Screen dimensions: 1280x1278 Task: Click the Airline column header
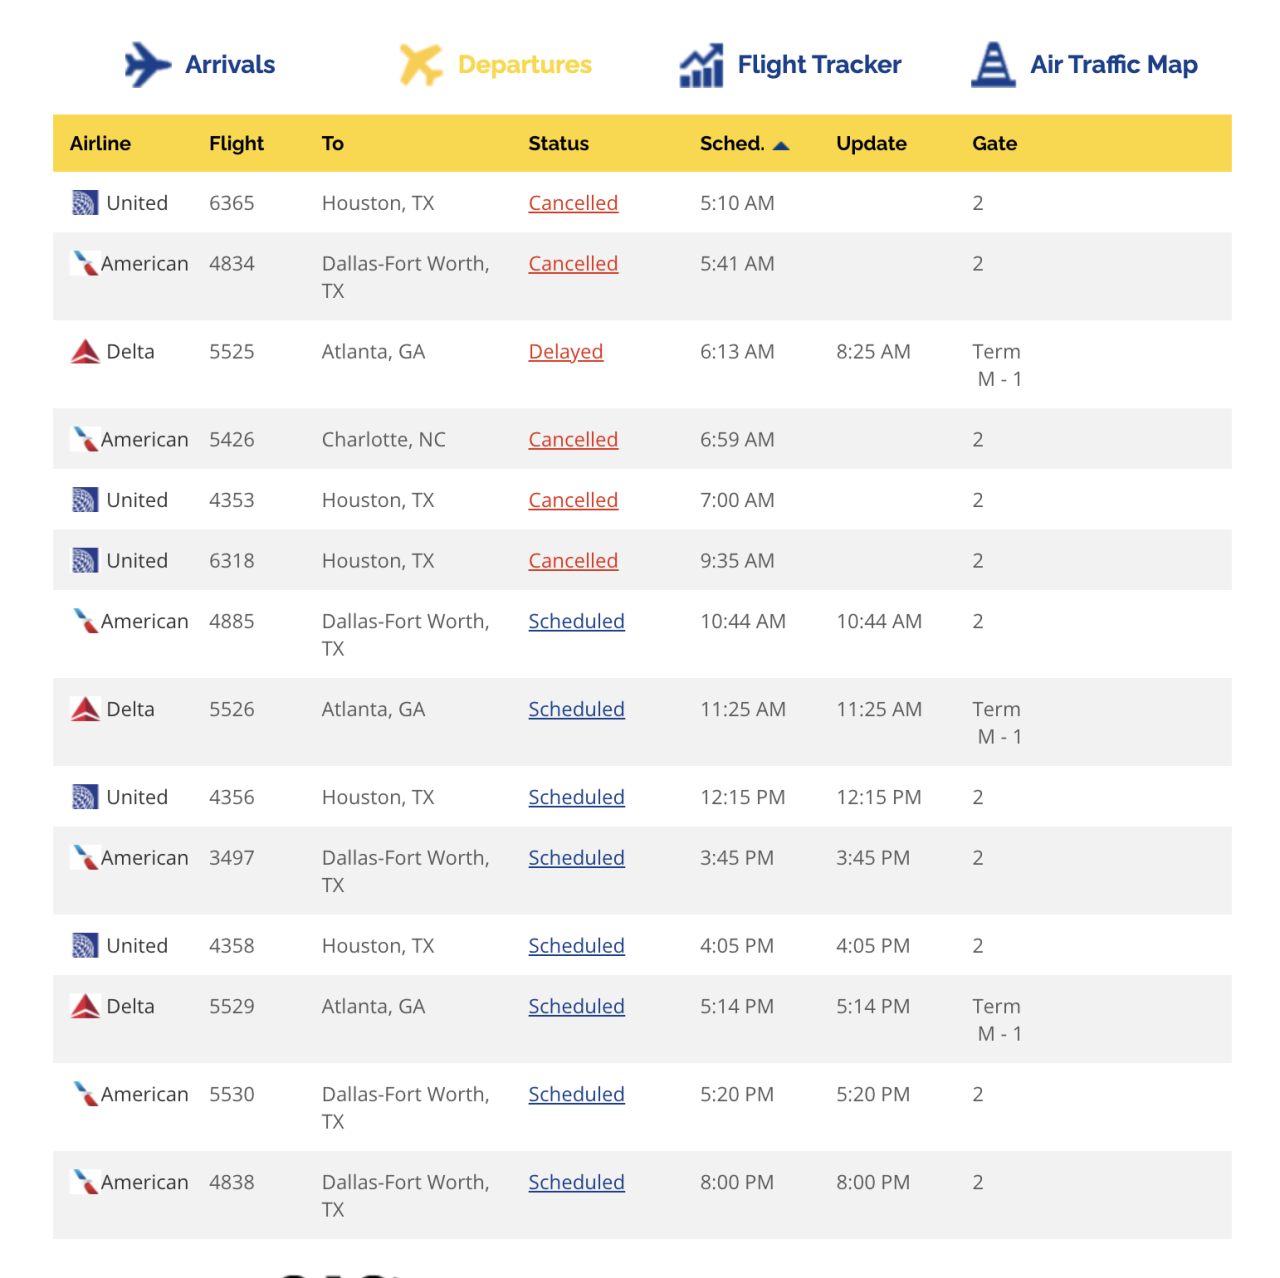[100, 144]
